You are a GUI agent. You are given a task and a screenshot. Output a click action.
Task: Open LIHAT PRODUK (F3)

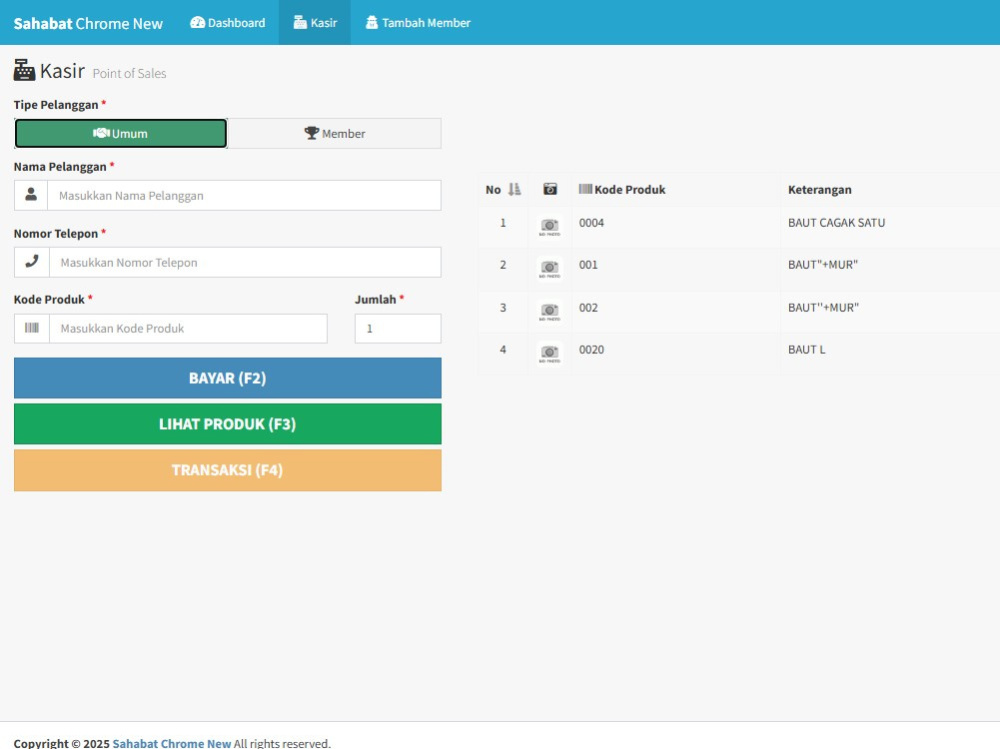pos(228,424)
